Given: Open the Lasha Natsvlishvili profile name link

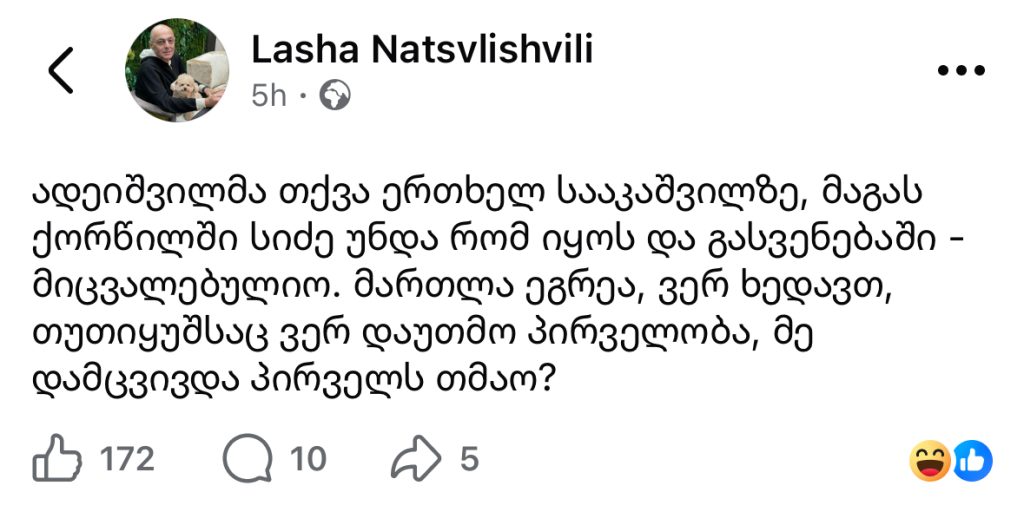Looking at the screenshot, I should [421, 48].
